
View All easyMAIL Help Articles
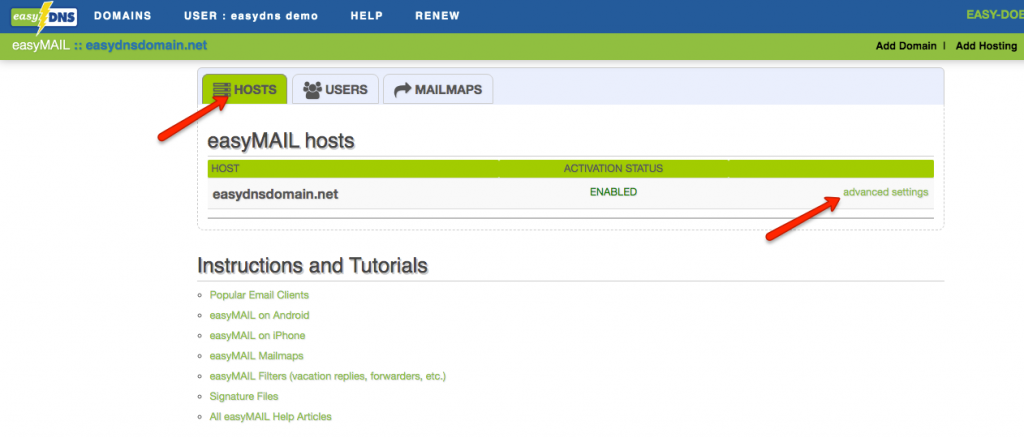pos(270,416)
